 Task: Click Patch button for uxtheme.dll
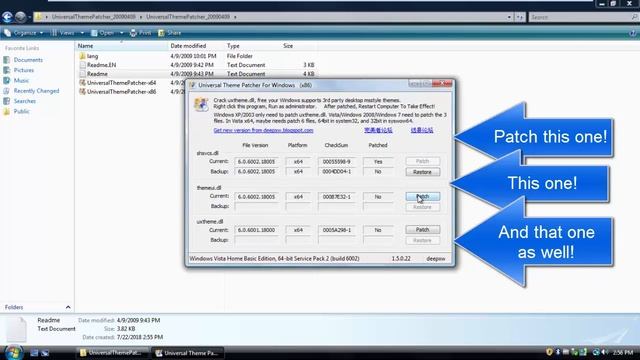tap(422, 230)
